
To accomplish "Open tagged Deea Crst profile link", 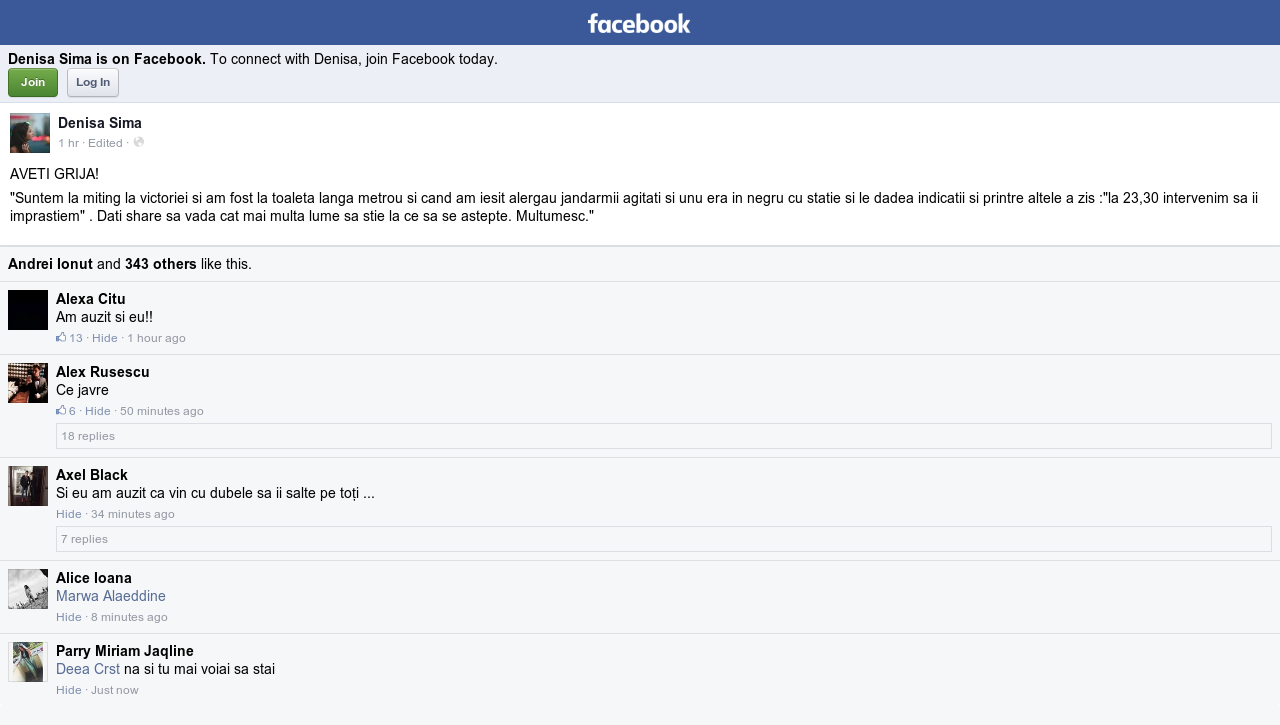I will click(88, 669).
